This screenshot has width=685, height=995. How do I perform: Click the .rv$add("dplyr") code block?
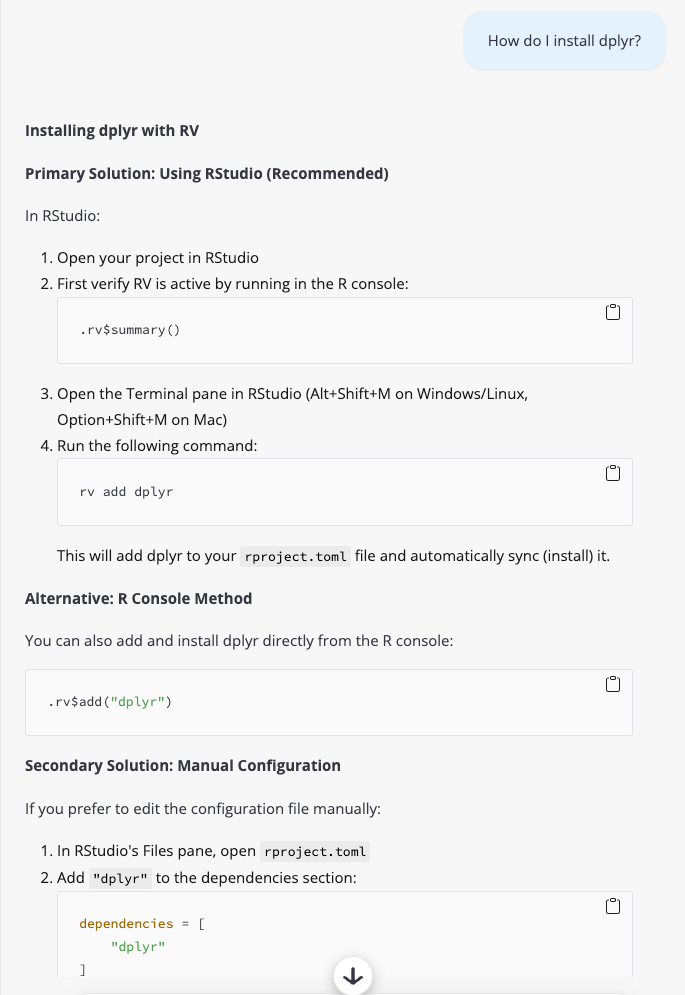pyautogui.click(x=328, y=702)
